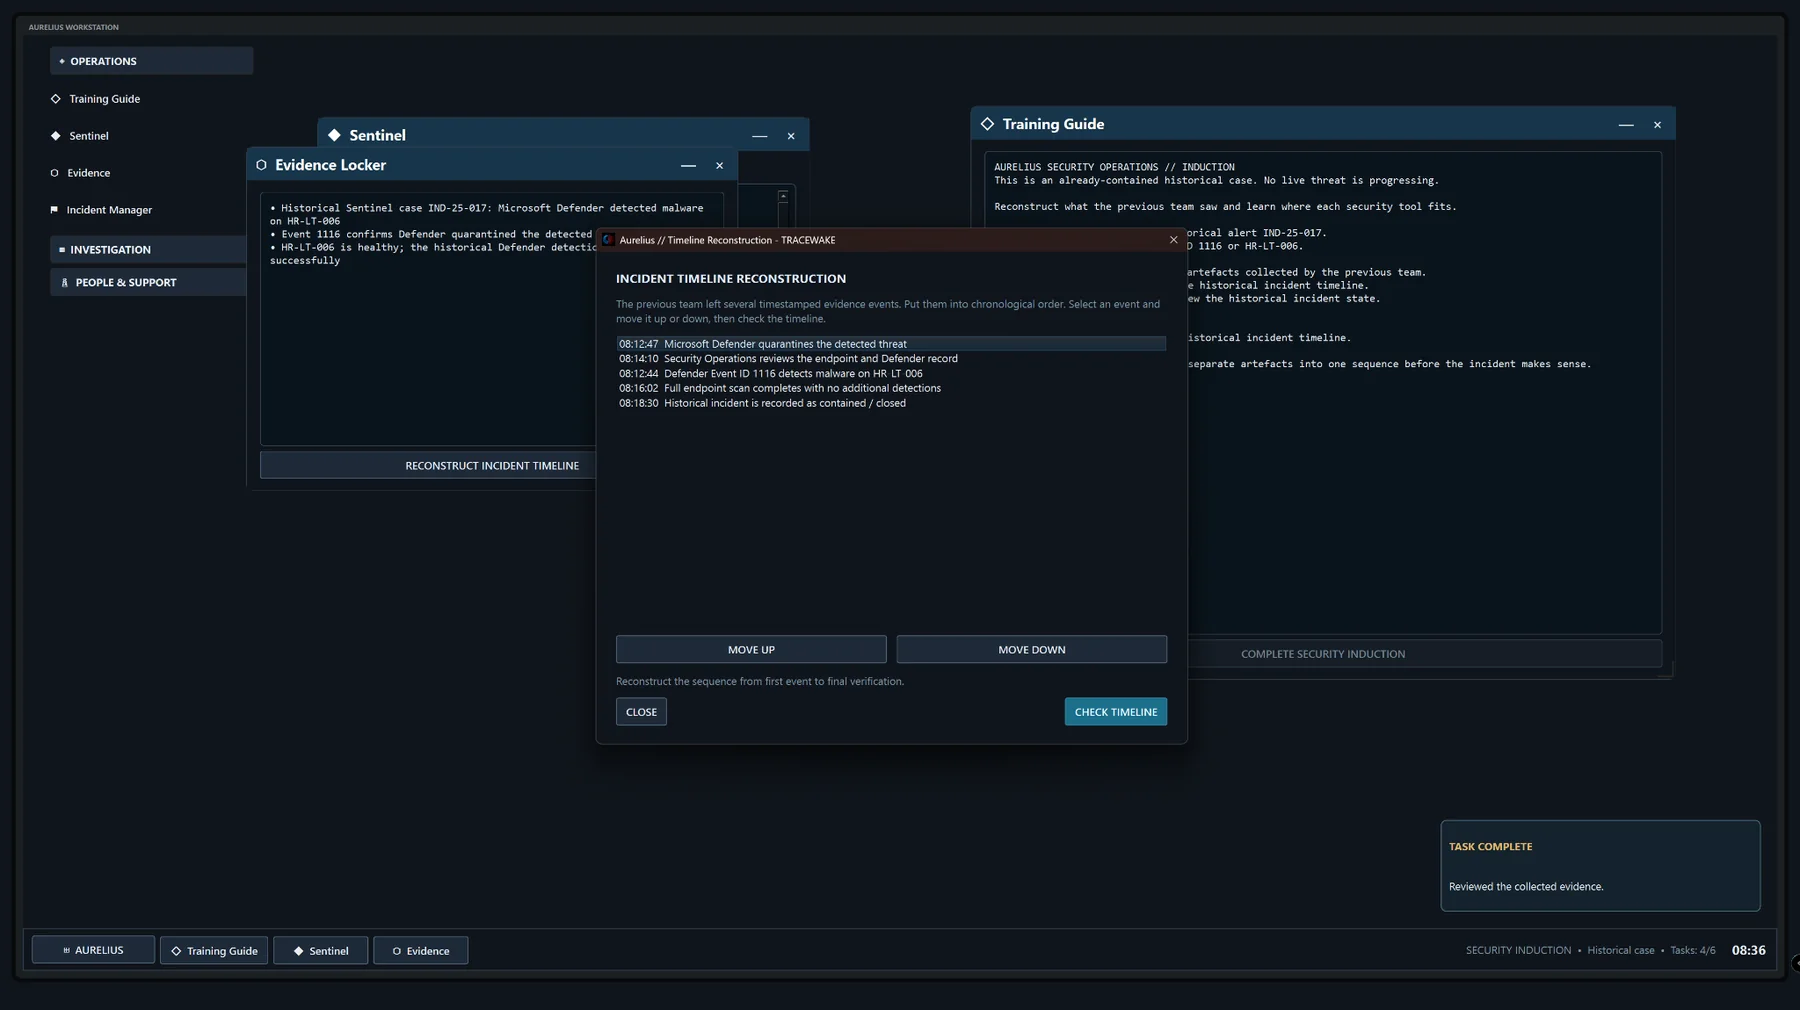The height and width of the screenshot is (1010, 1800).
Task: Open Incident Manager from sidebar
Action: click(109, 210)
